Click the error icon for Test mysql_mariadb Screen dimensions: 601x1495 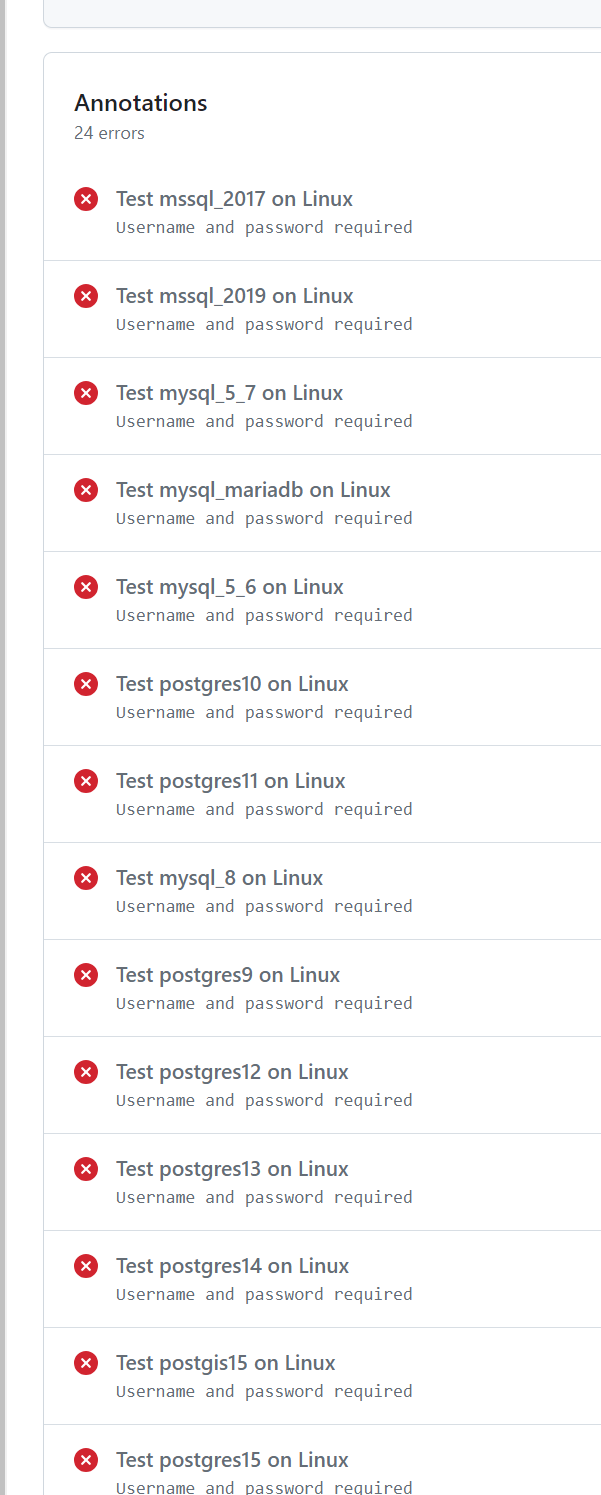point(86,490)
